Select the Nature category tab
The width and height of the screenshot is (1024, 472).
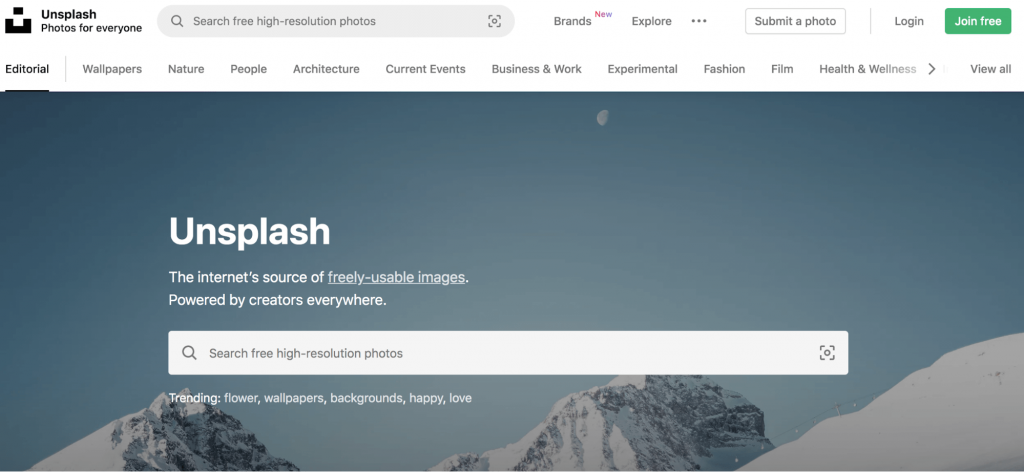pos(186,69)
